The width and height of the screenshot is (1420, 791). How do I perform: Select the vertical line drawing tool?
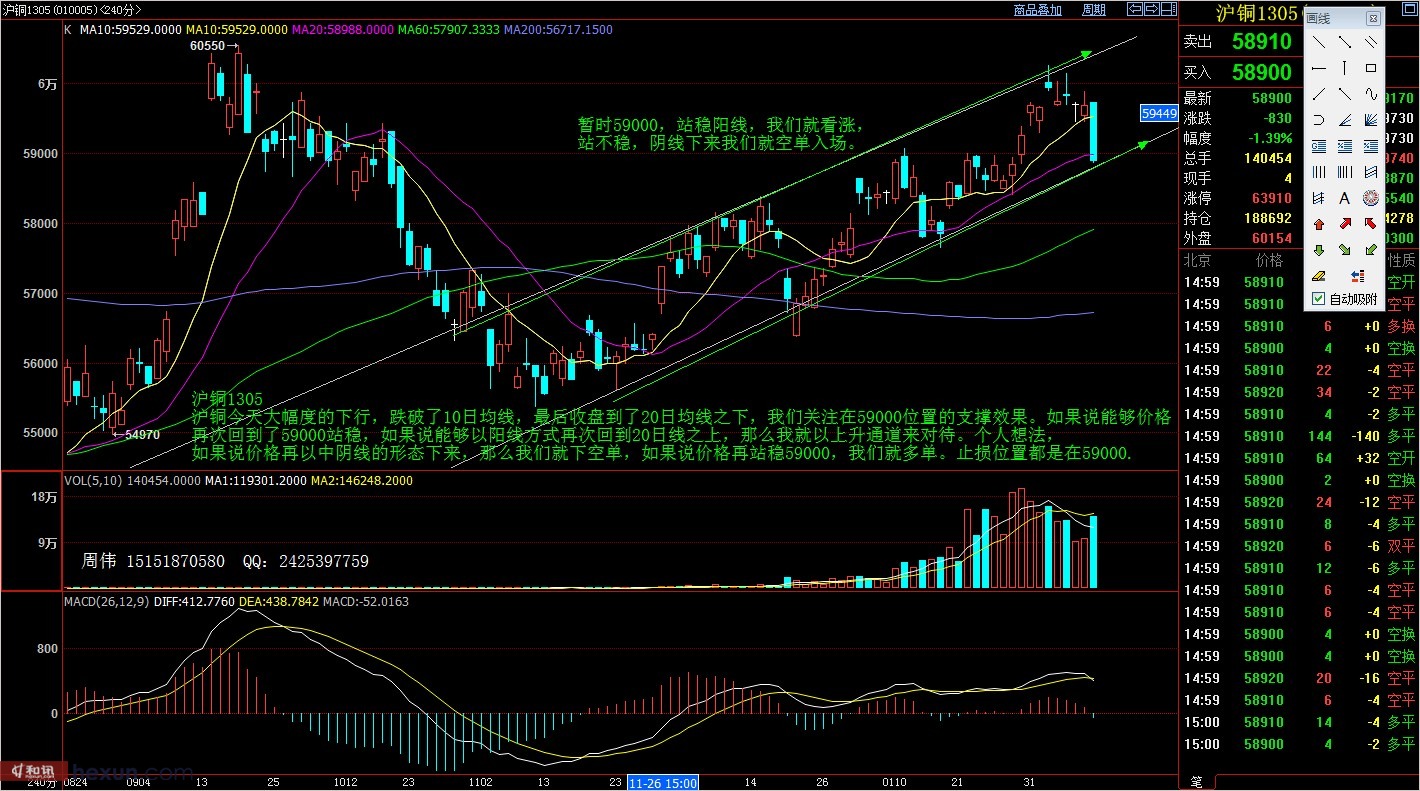coord(1345,68)
